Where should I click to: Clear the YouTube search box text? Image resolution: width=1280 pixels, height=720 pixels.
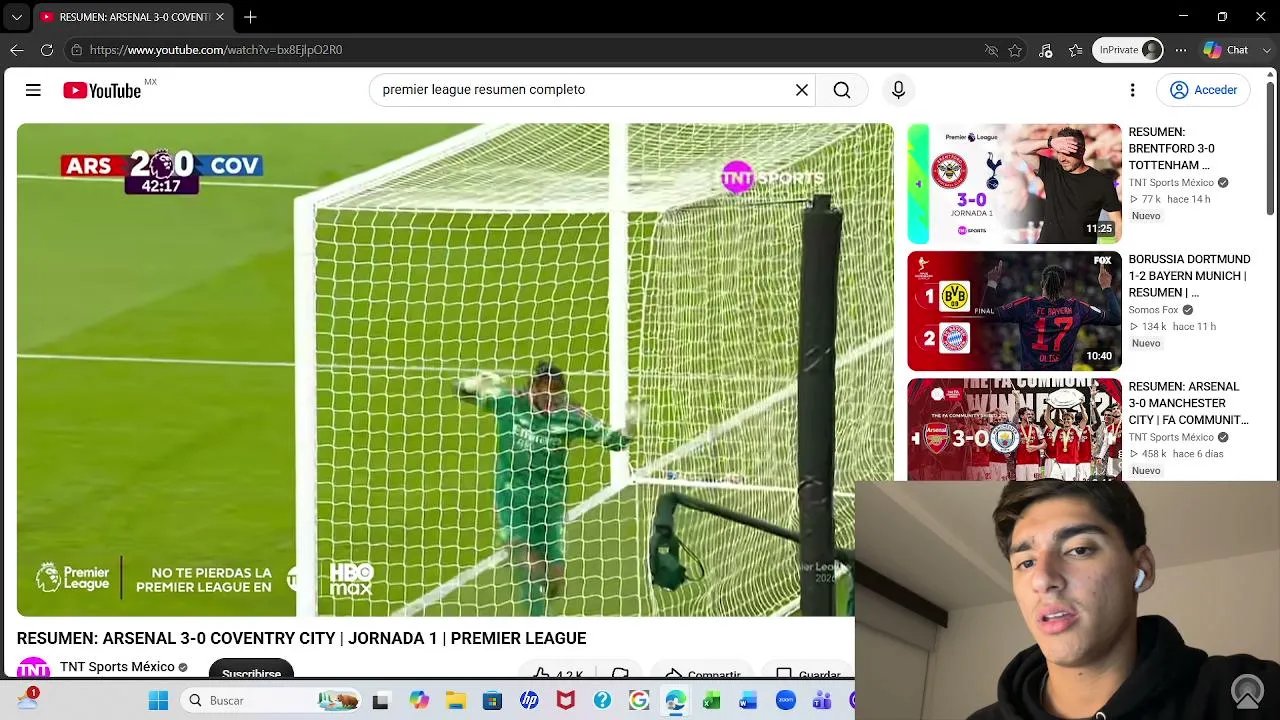click(x=802, y=90)
